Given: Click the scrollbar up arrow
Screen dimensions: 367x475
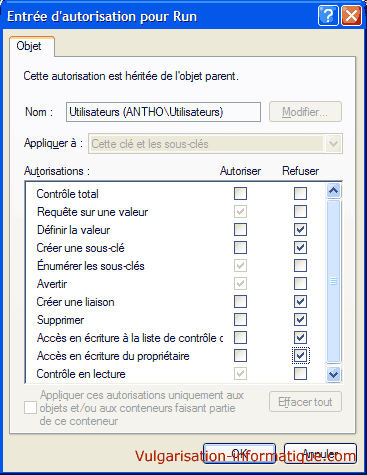Looking at the screenshot, I should click(x=333, y=191).
